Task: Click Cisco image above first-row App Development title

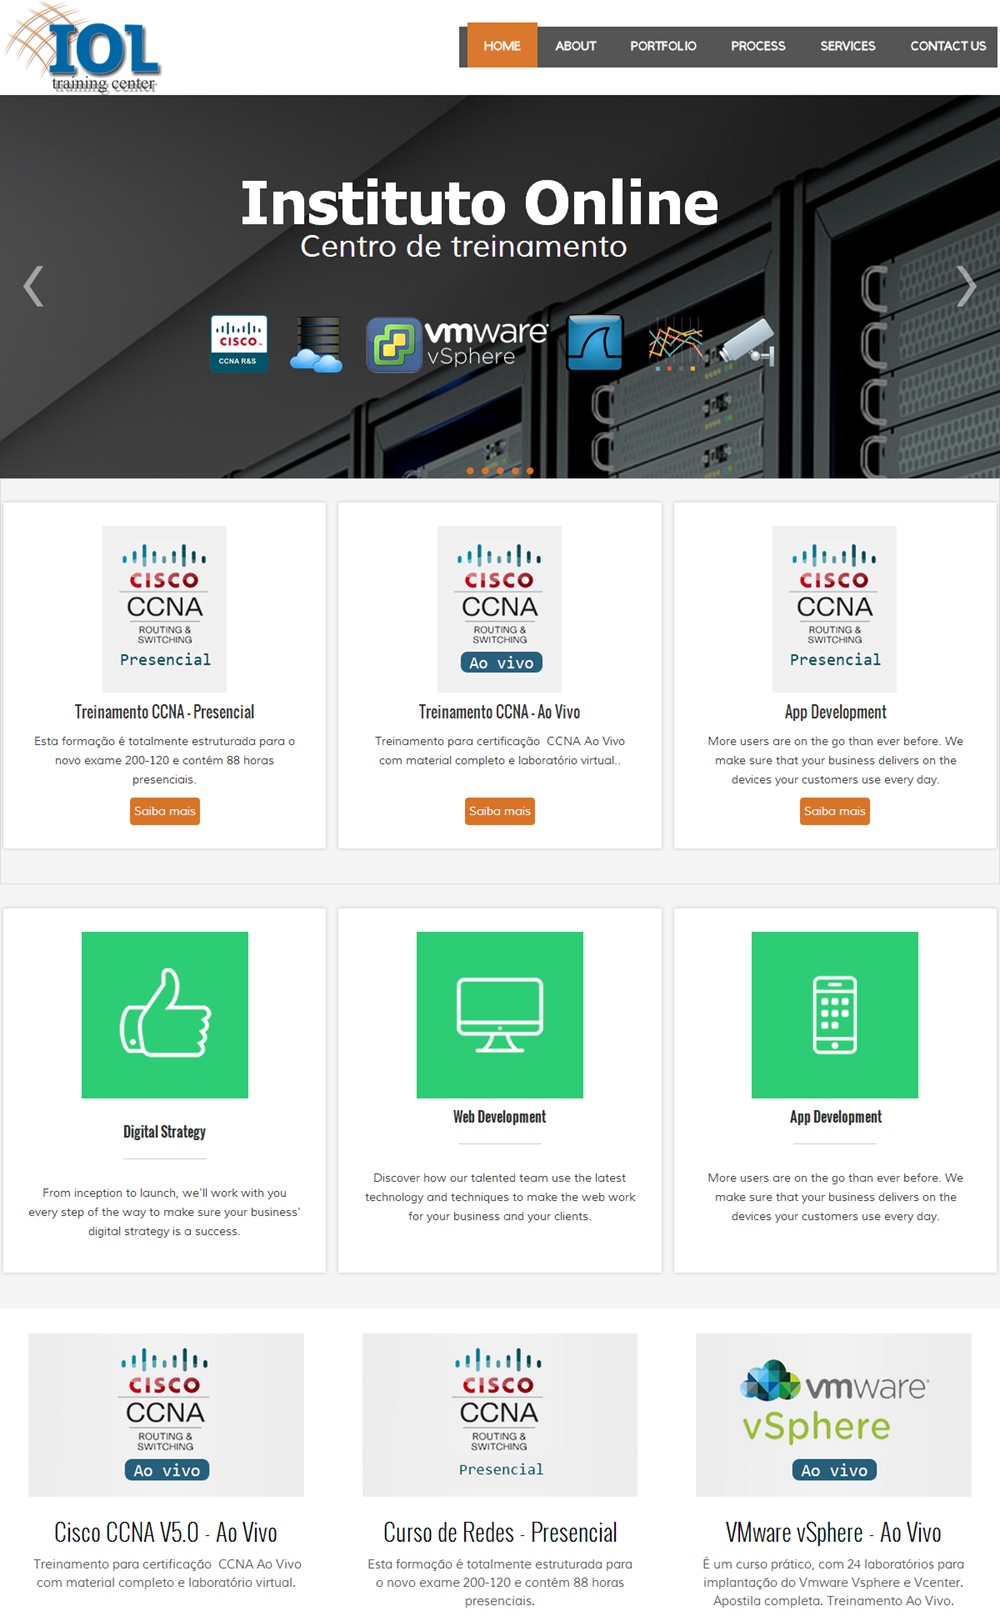Action: tap(835, 609)
